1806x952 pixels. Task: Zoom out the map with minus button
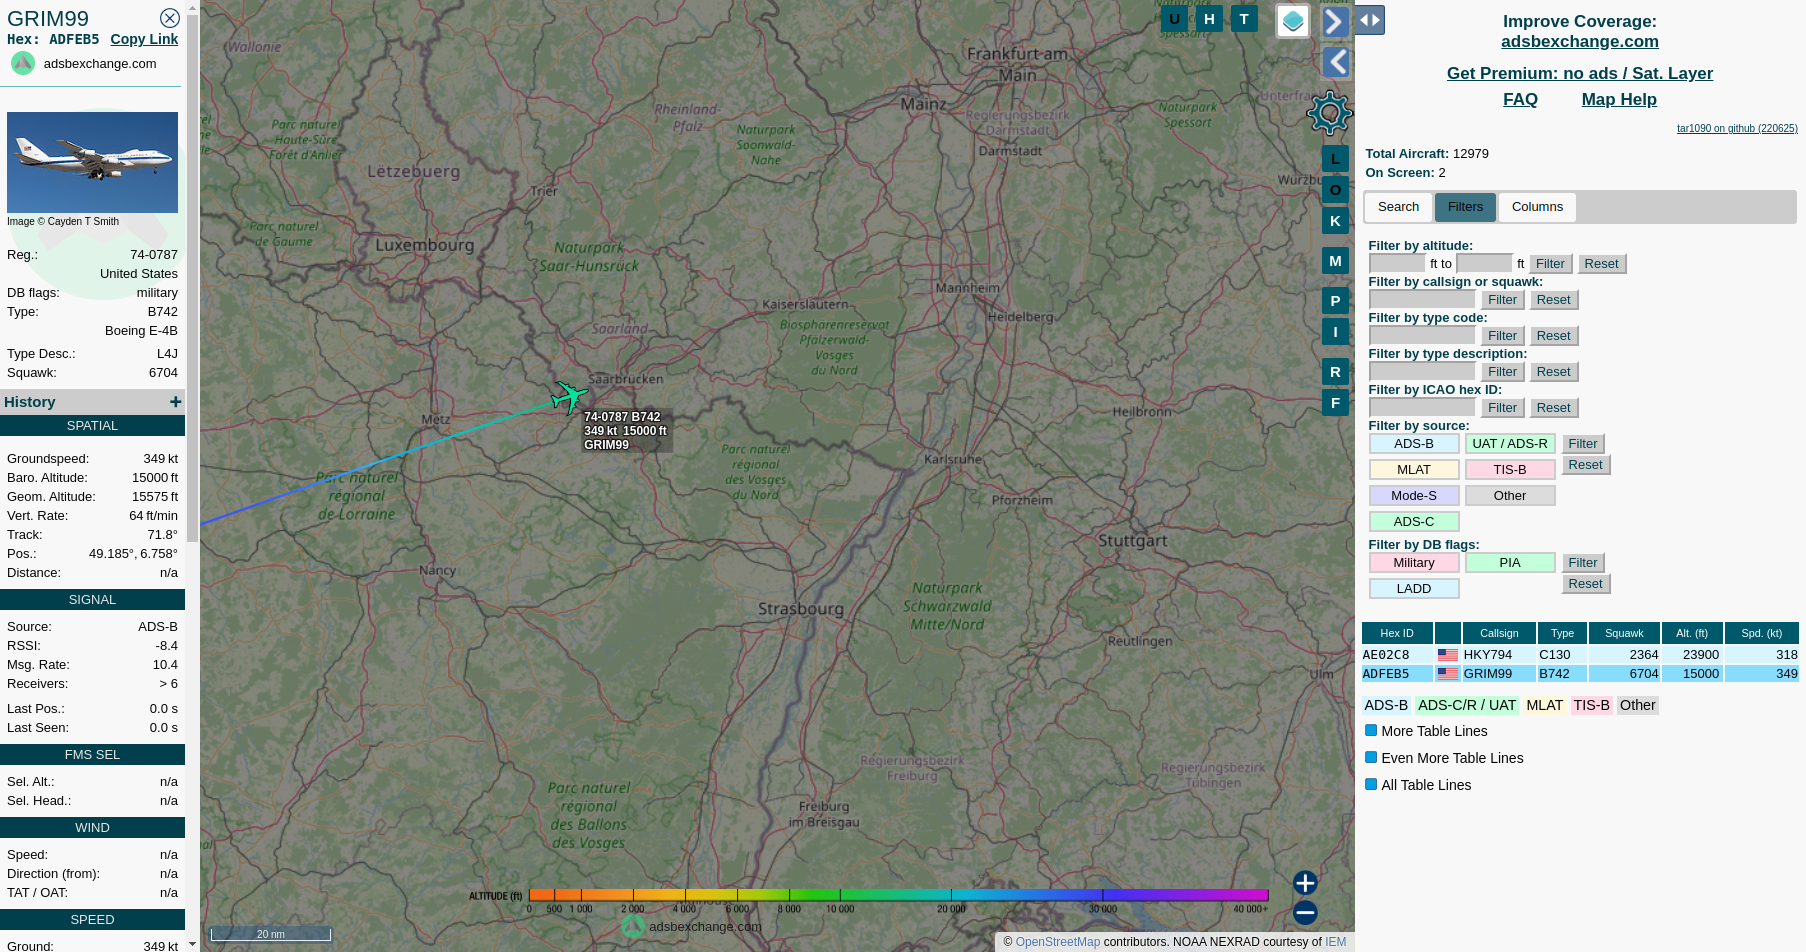tap(1305, 913)
